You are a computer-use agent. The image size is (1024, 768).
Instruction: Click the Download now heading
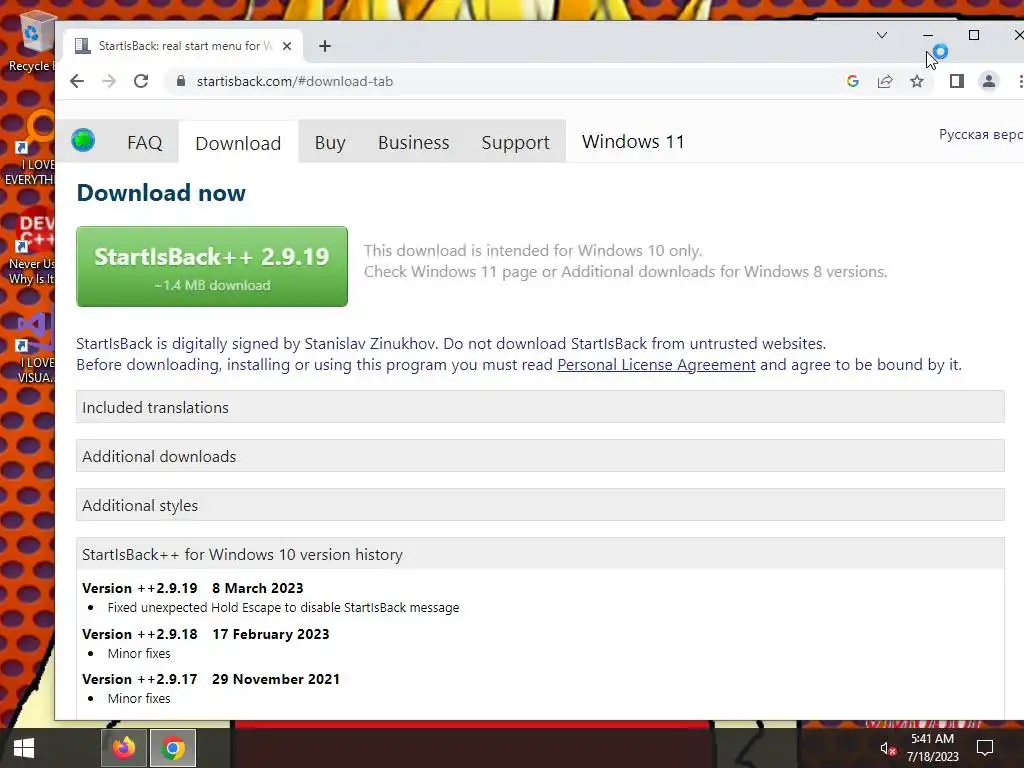(x=161, y=193)
